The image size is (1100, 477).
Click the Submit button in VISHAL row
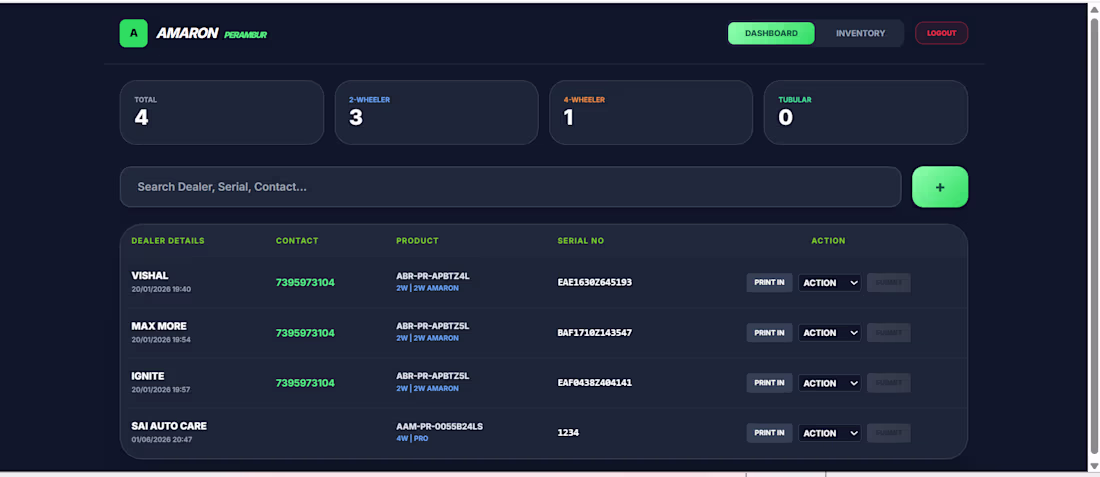click(889, 283)
